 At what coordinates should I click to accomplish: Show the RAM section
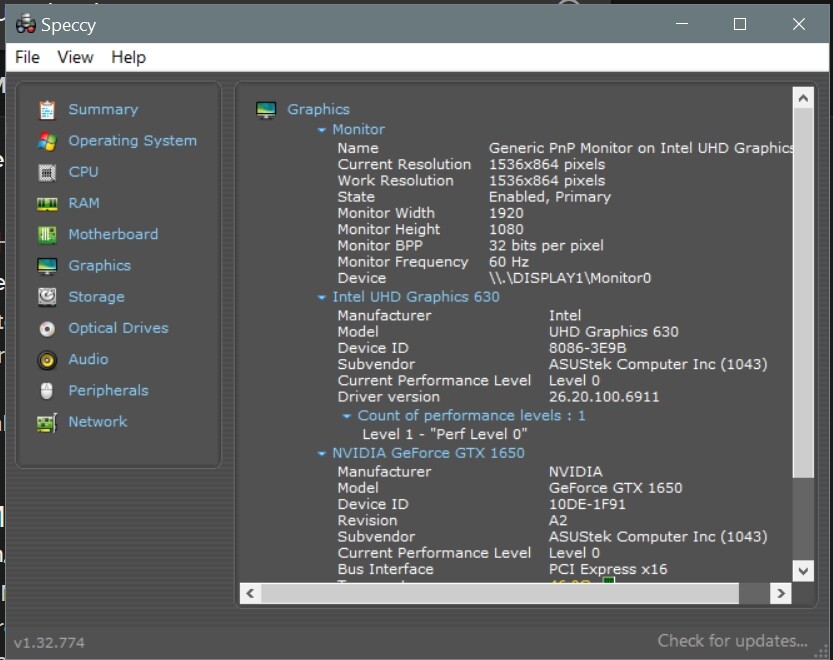83,203
